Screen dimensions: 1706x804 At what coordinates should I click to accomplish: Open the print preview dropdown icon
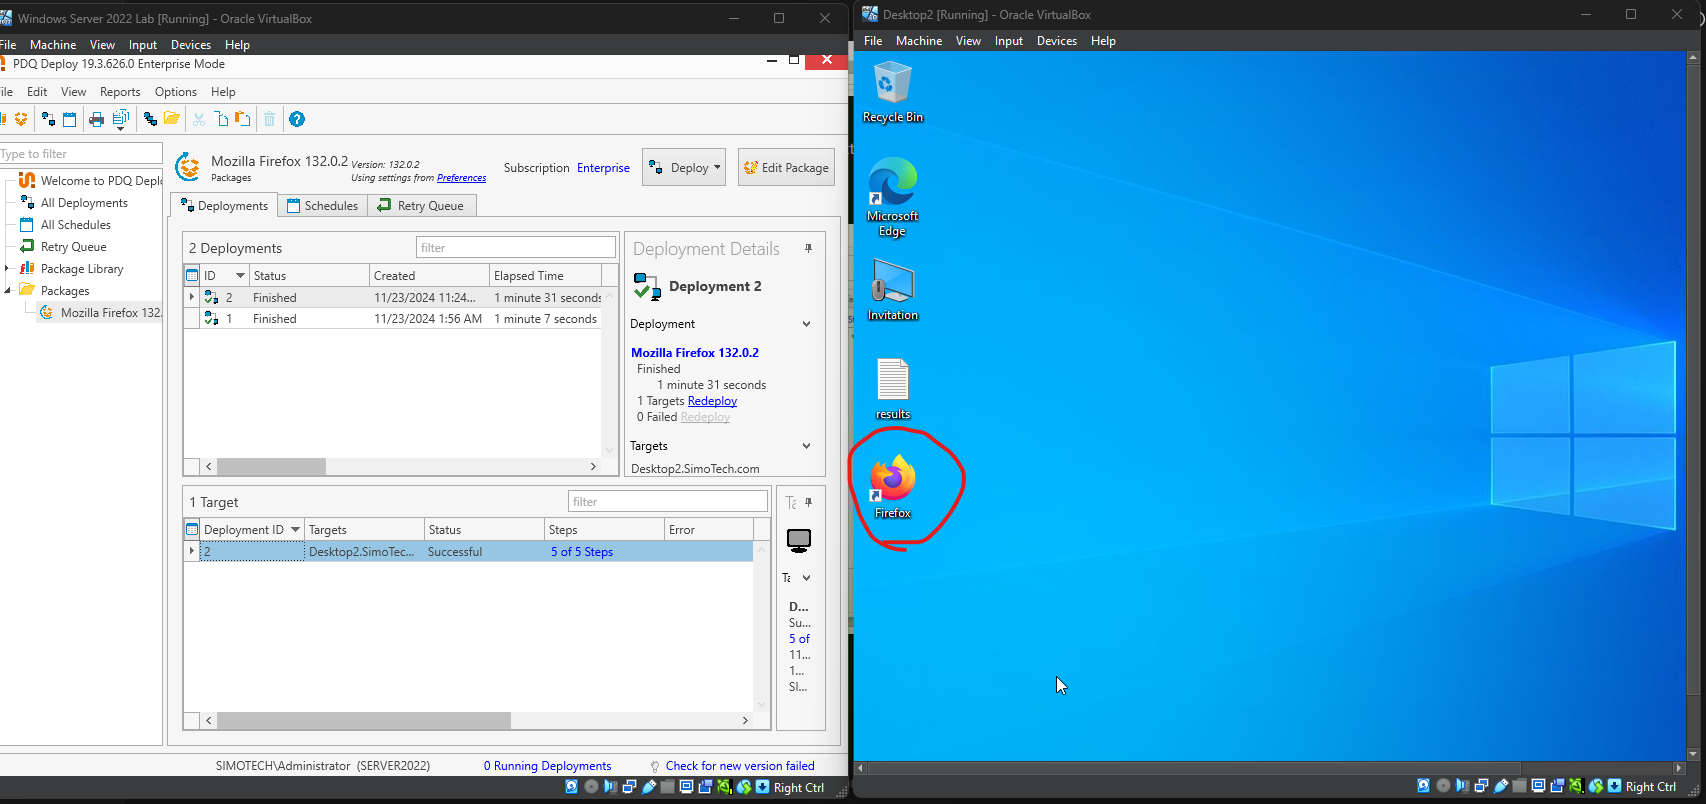(x=120, y=120)
